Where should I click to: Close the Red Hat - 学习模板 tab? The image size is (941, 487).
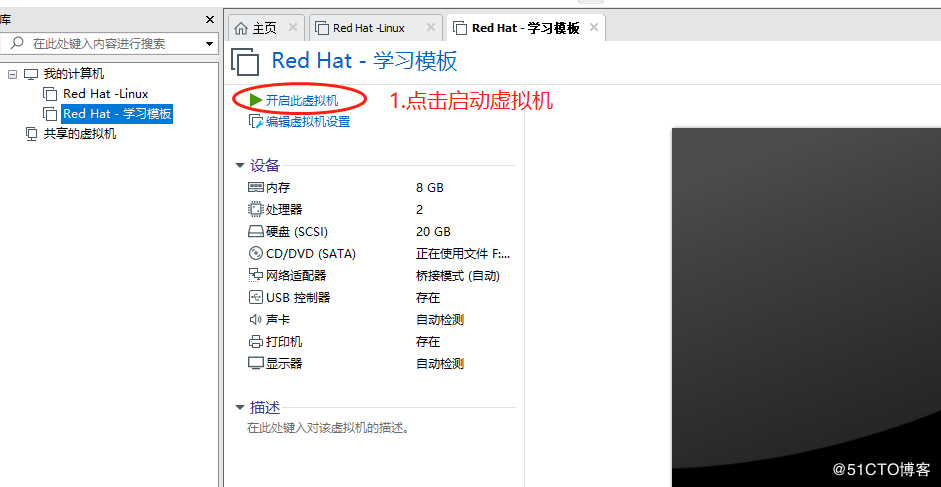[594, 27]
